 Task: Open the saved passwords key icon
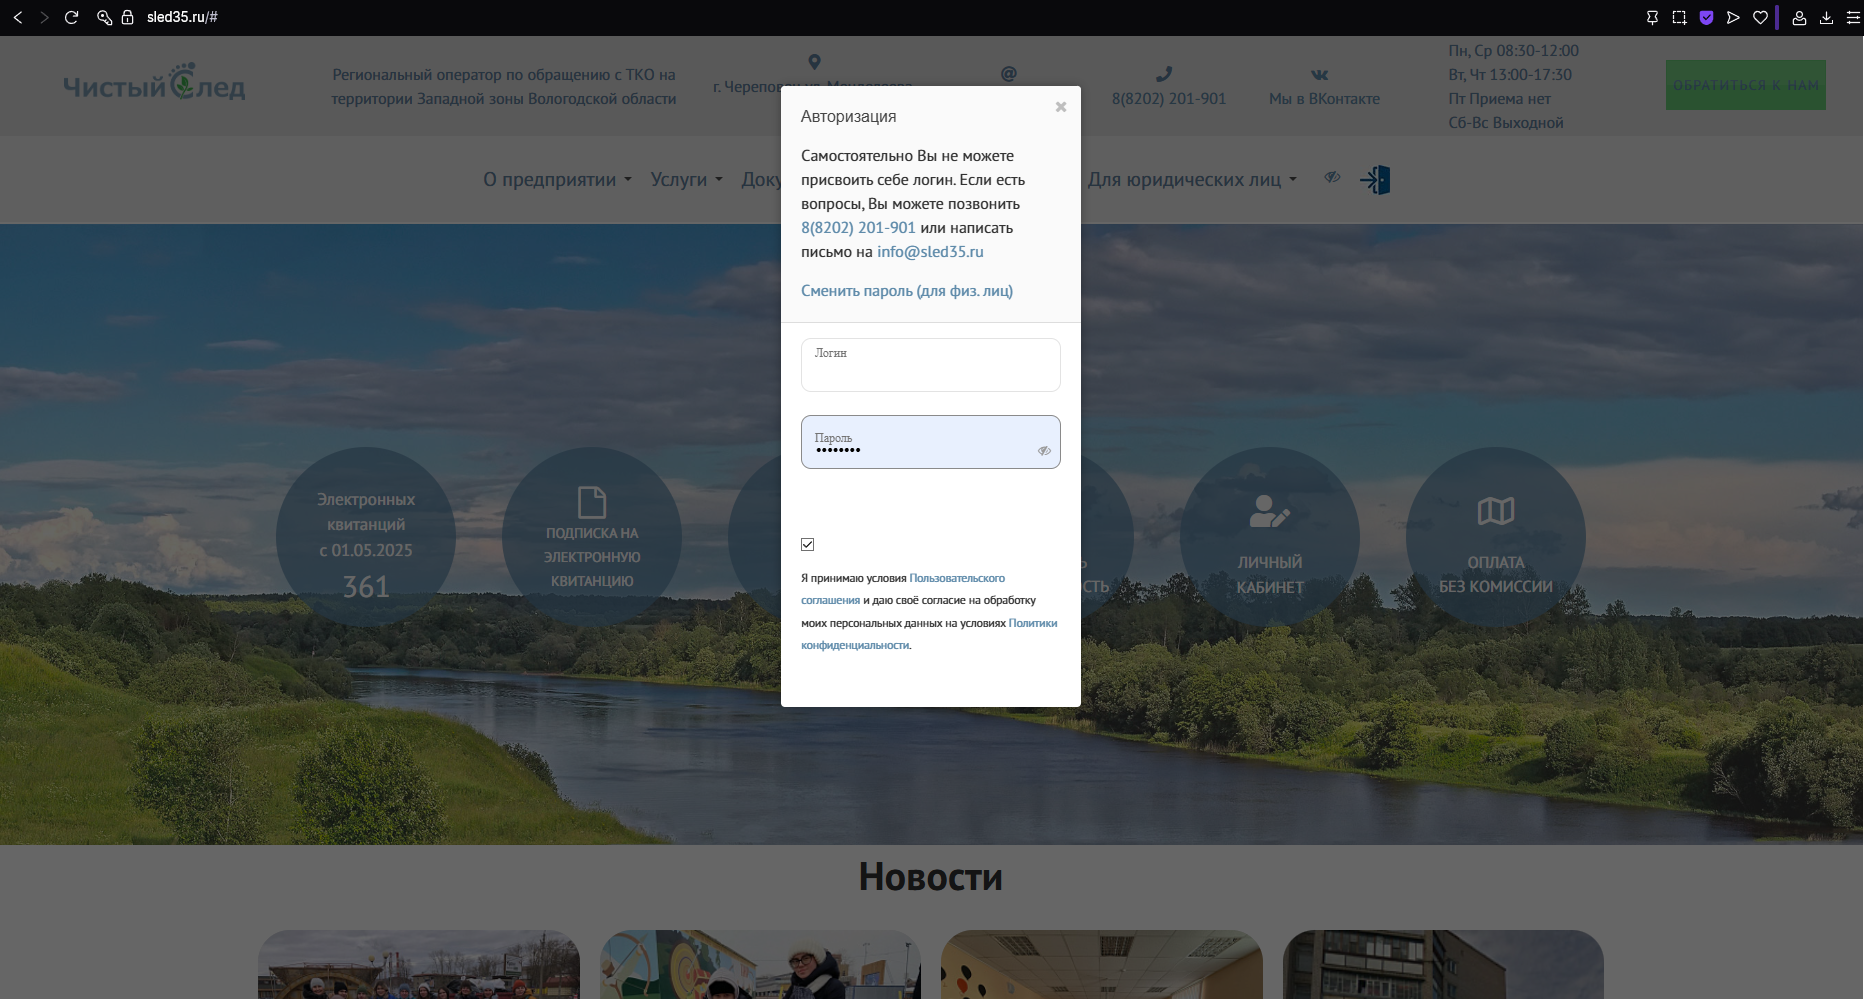pyautogui.click(x=103, y=17)
